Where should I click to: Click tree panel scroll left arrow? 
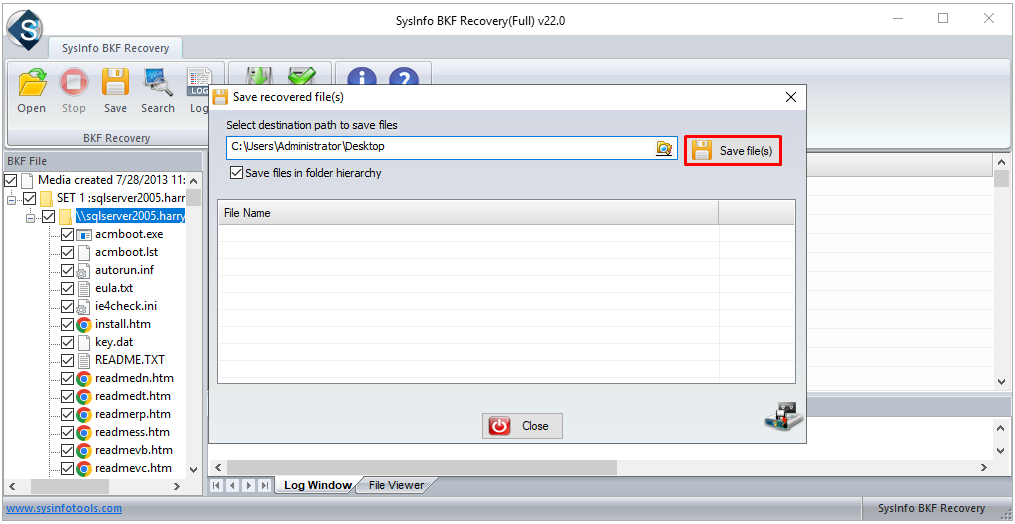(x=10, y=486)
